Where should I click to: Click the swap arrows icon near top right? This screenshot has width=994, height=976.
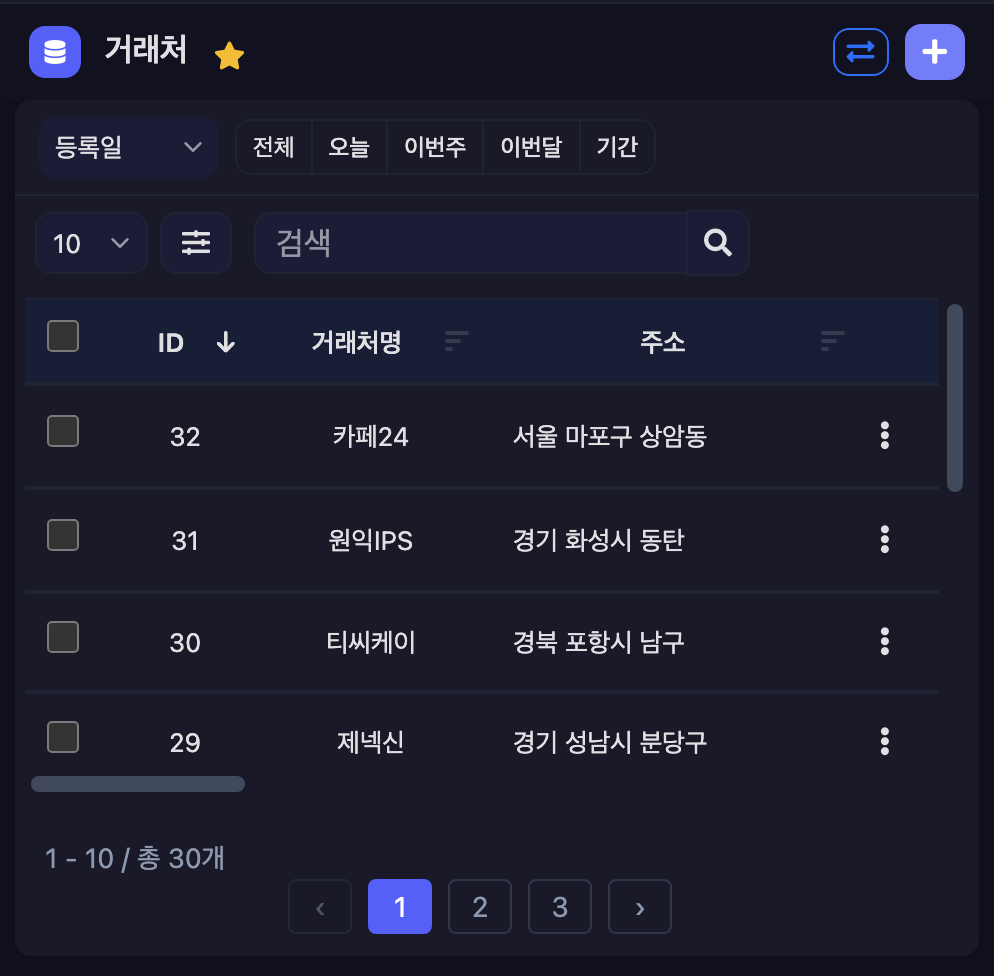click(x=861, y=52)
